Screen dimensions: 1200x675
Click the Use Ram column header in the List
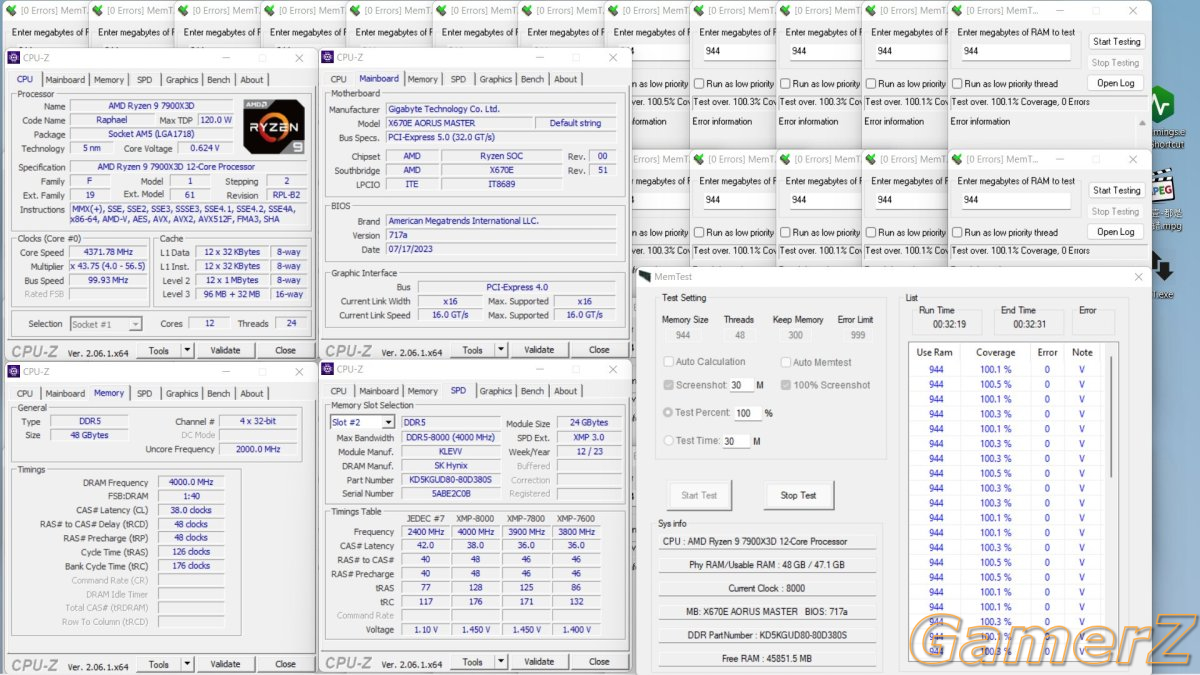(x=935, y=352)
